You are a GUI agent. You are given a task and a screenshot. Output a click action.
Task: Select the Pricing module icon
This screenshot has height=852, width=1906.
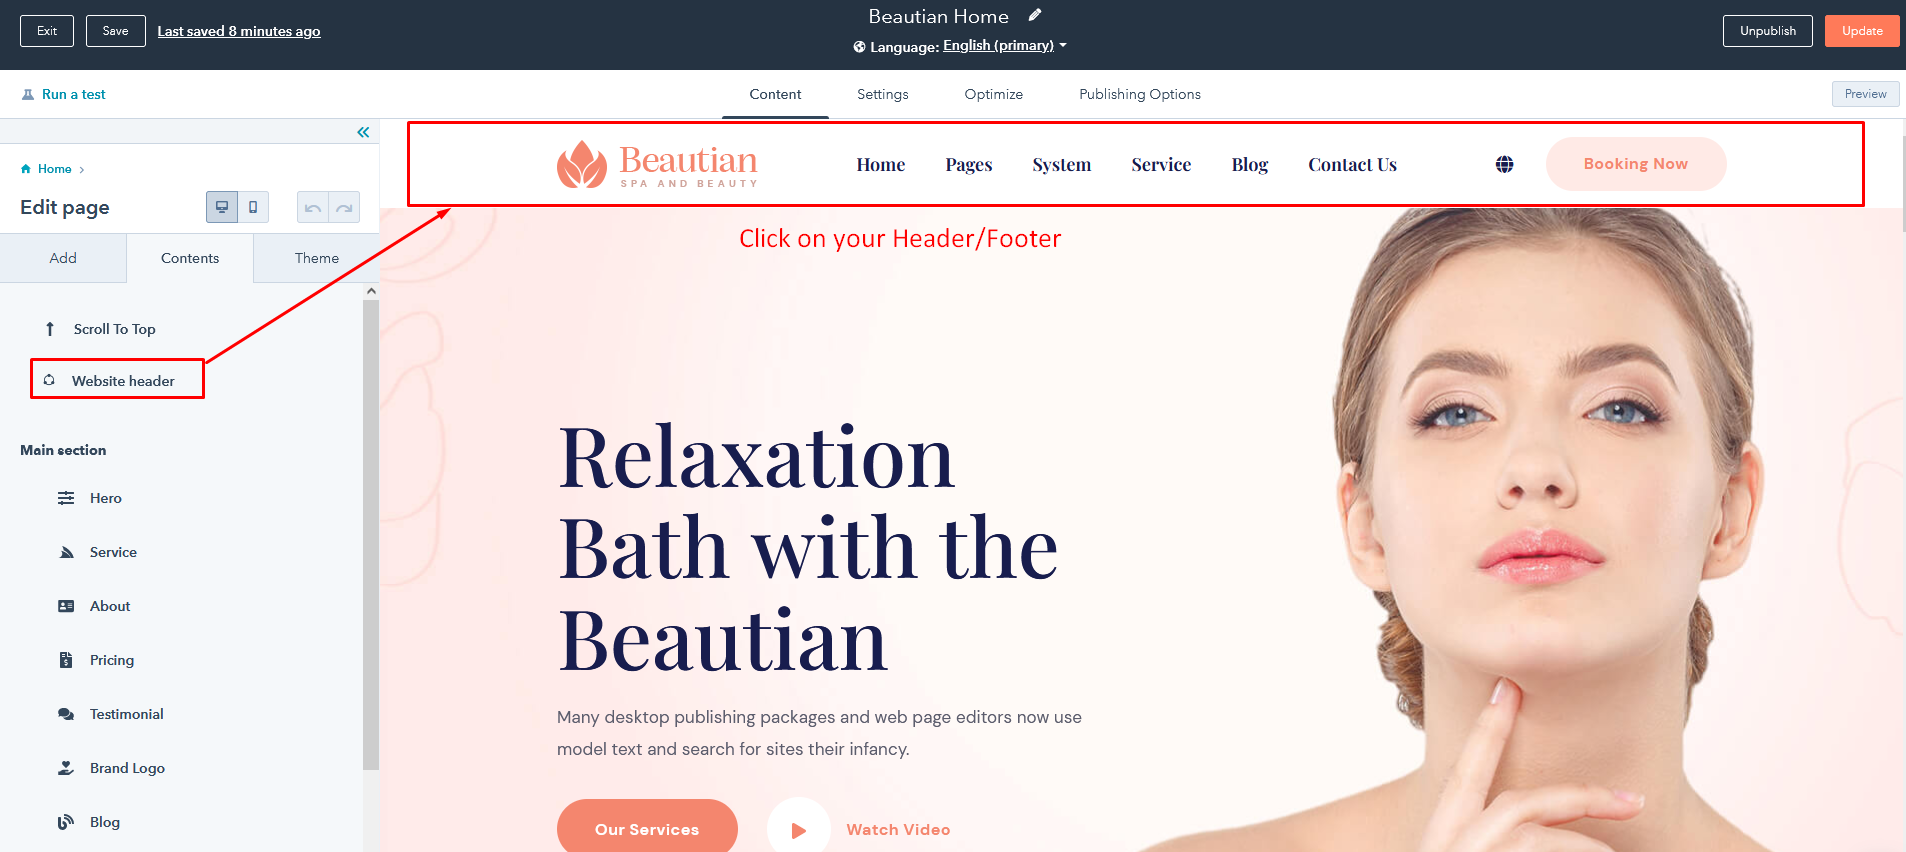66,660
